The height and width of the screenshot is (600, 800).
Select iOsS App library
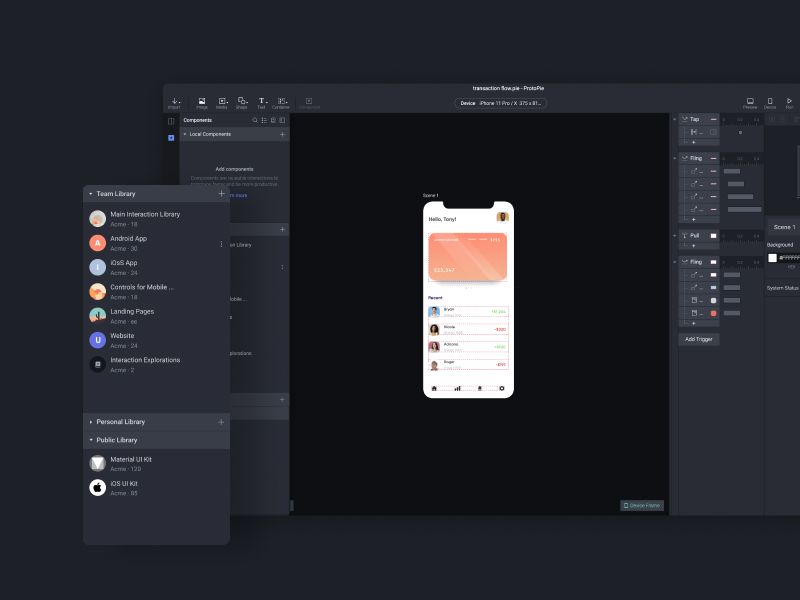point(156,267)
